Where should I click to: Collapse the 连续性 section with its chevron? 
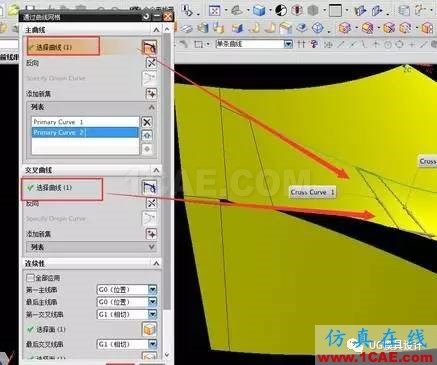pos(156,264)
